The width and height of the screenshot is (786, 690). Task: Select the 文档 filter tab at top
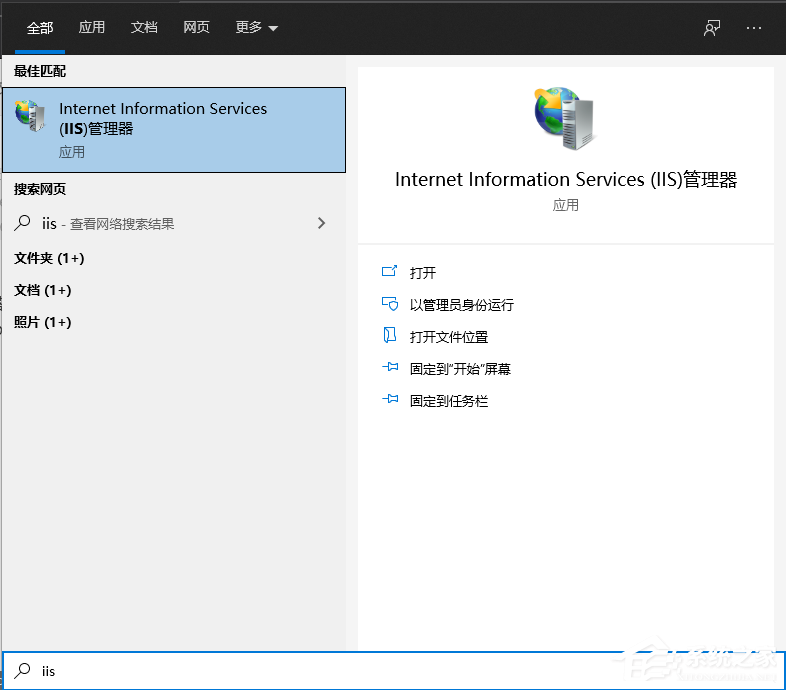144,28
